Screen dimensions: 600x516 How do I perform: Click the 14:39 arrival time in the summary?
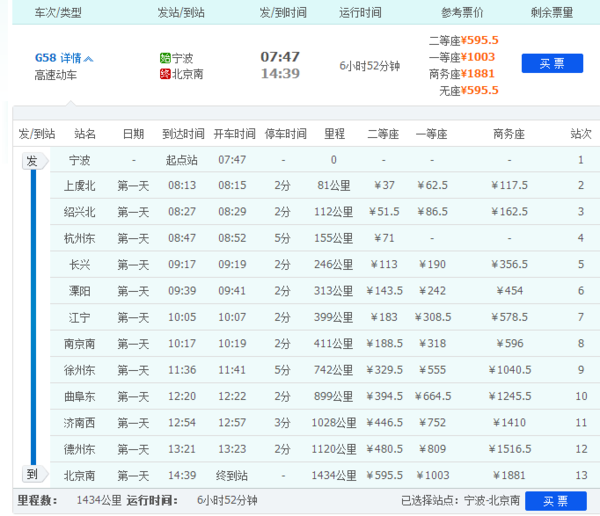pyautogui.click(x=280, y=73)
